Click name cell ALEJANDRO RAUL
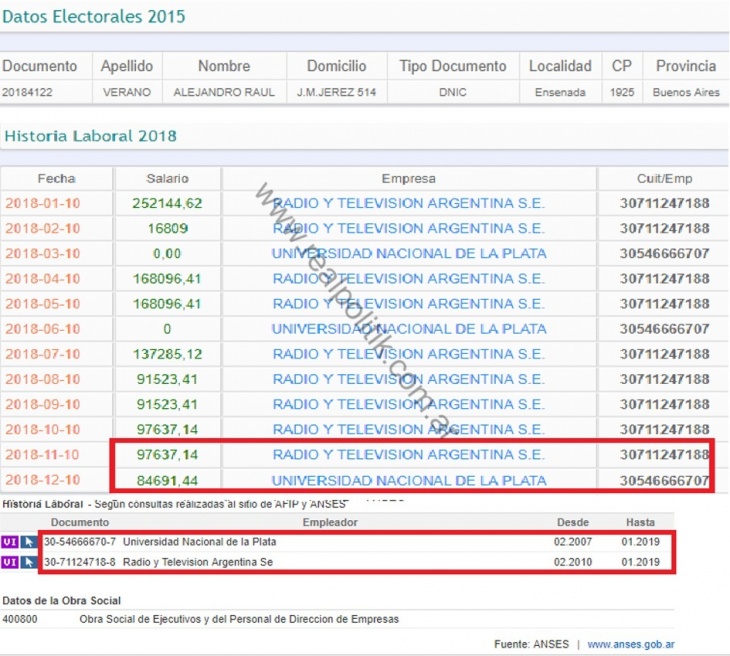The image size is (730, 656). (224, 92)
